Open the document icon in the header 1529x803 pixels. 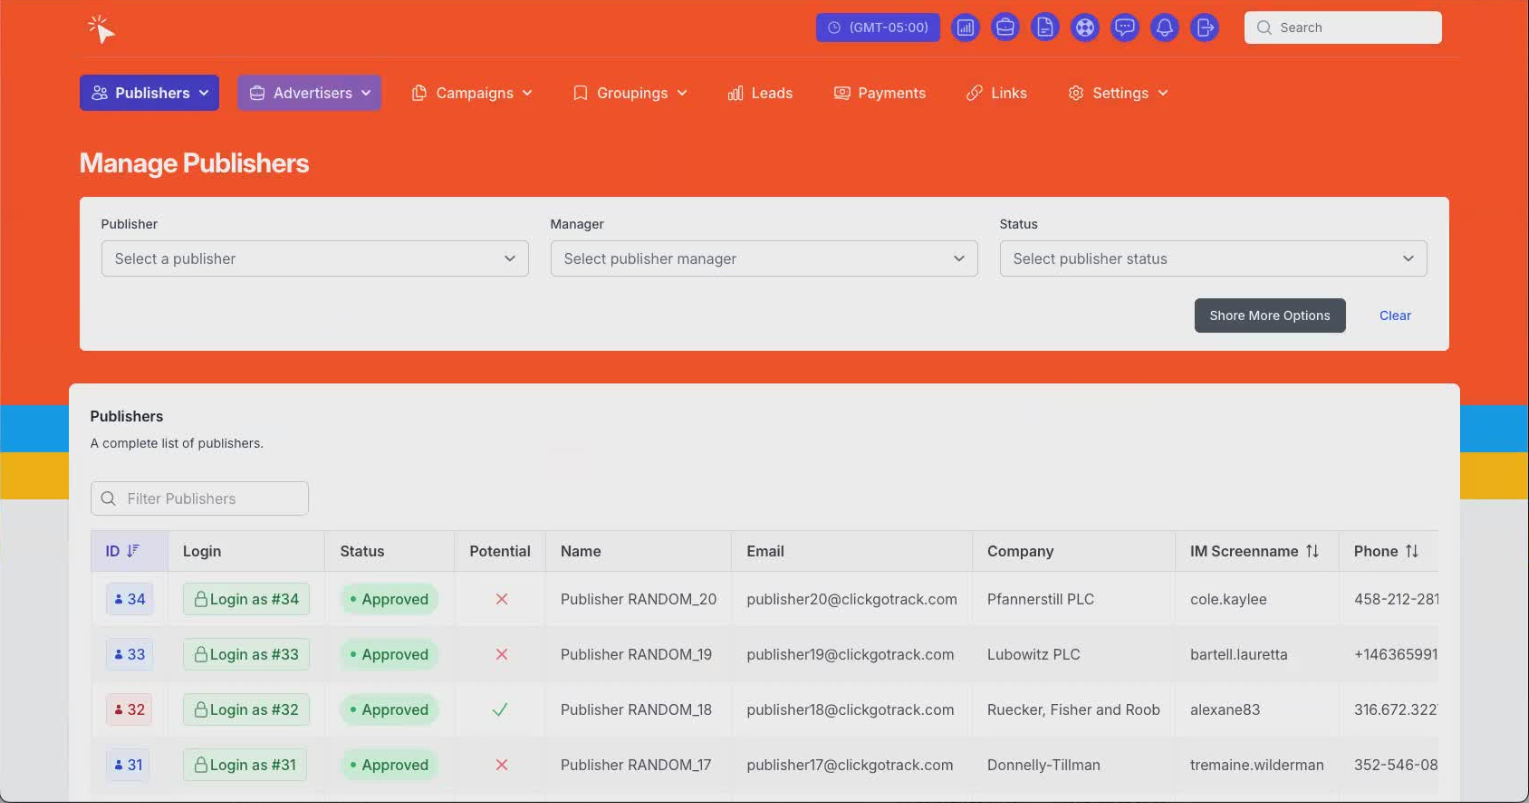[1045, 28]
